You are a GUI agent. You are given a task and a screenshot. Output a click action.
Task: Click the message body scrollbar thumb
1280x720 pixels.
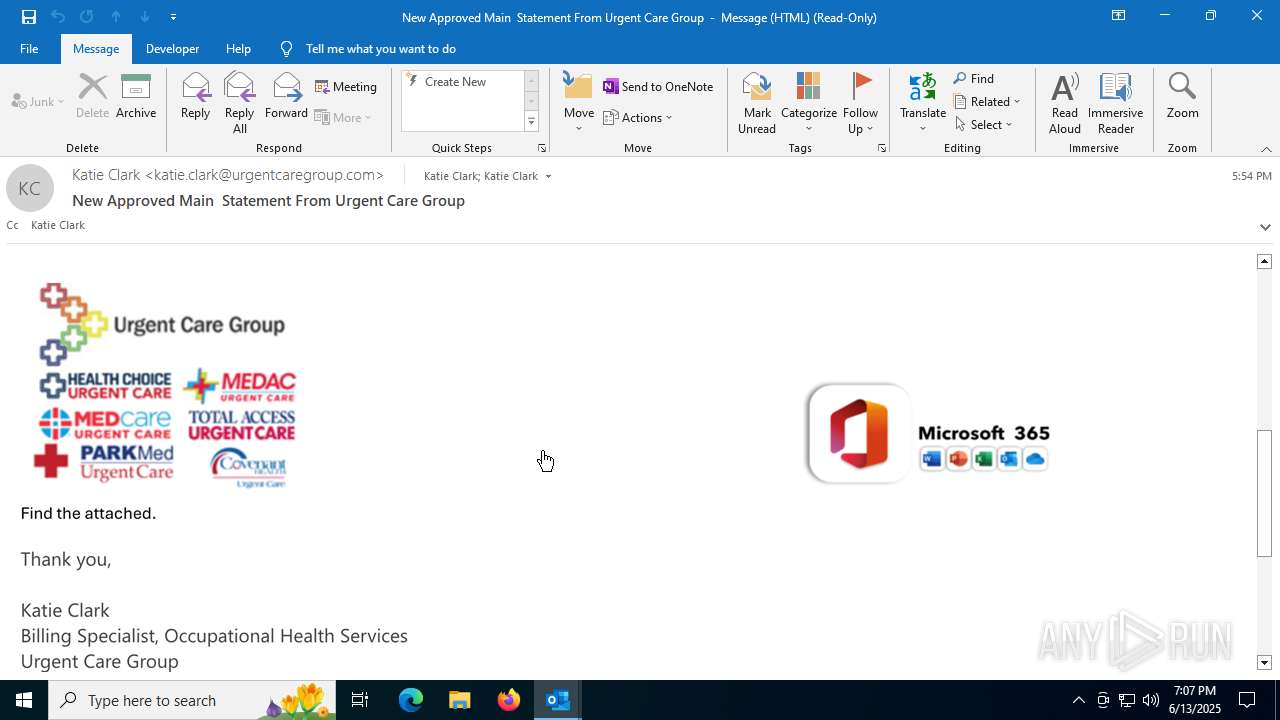pos(1264,493)
